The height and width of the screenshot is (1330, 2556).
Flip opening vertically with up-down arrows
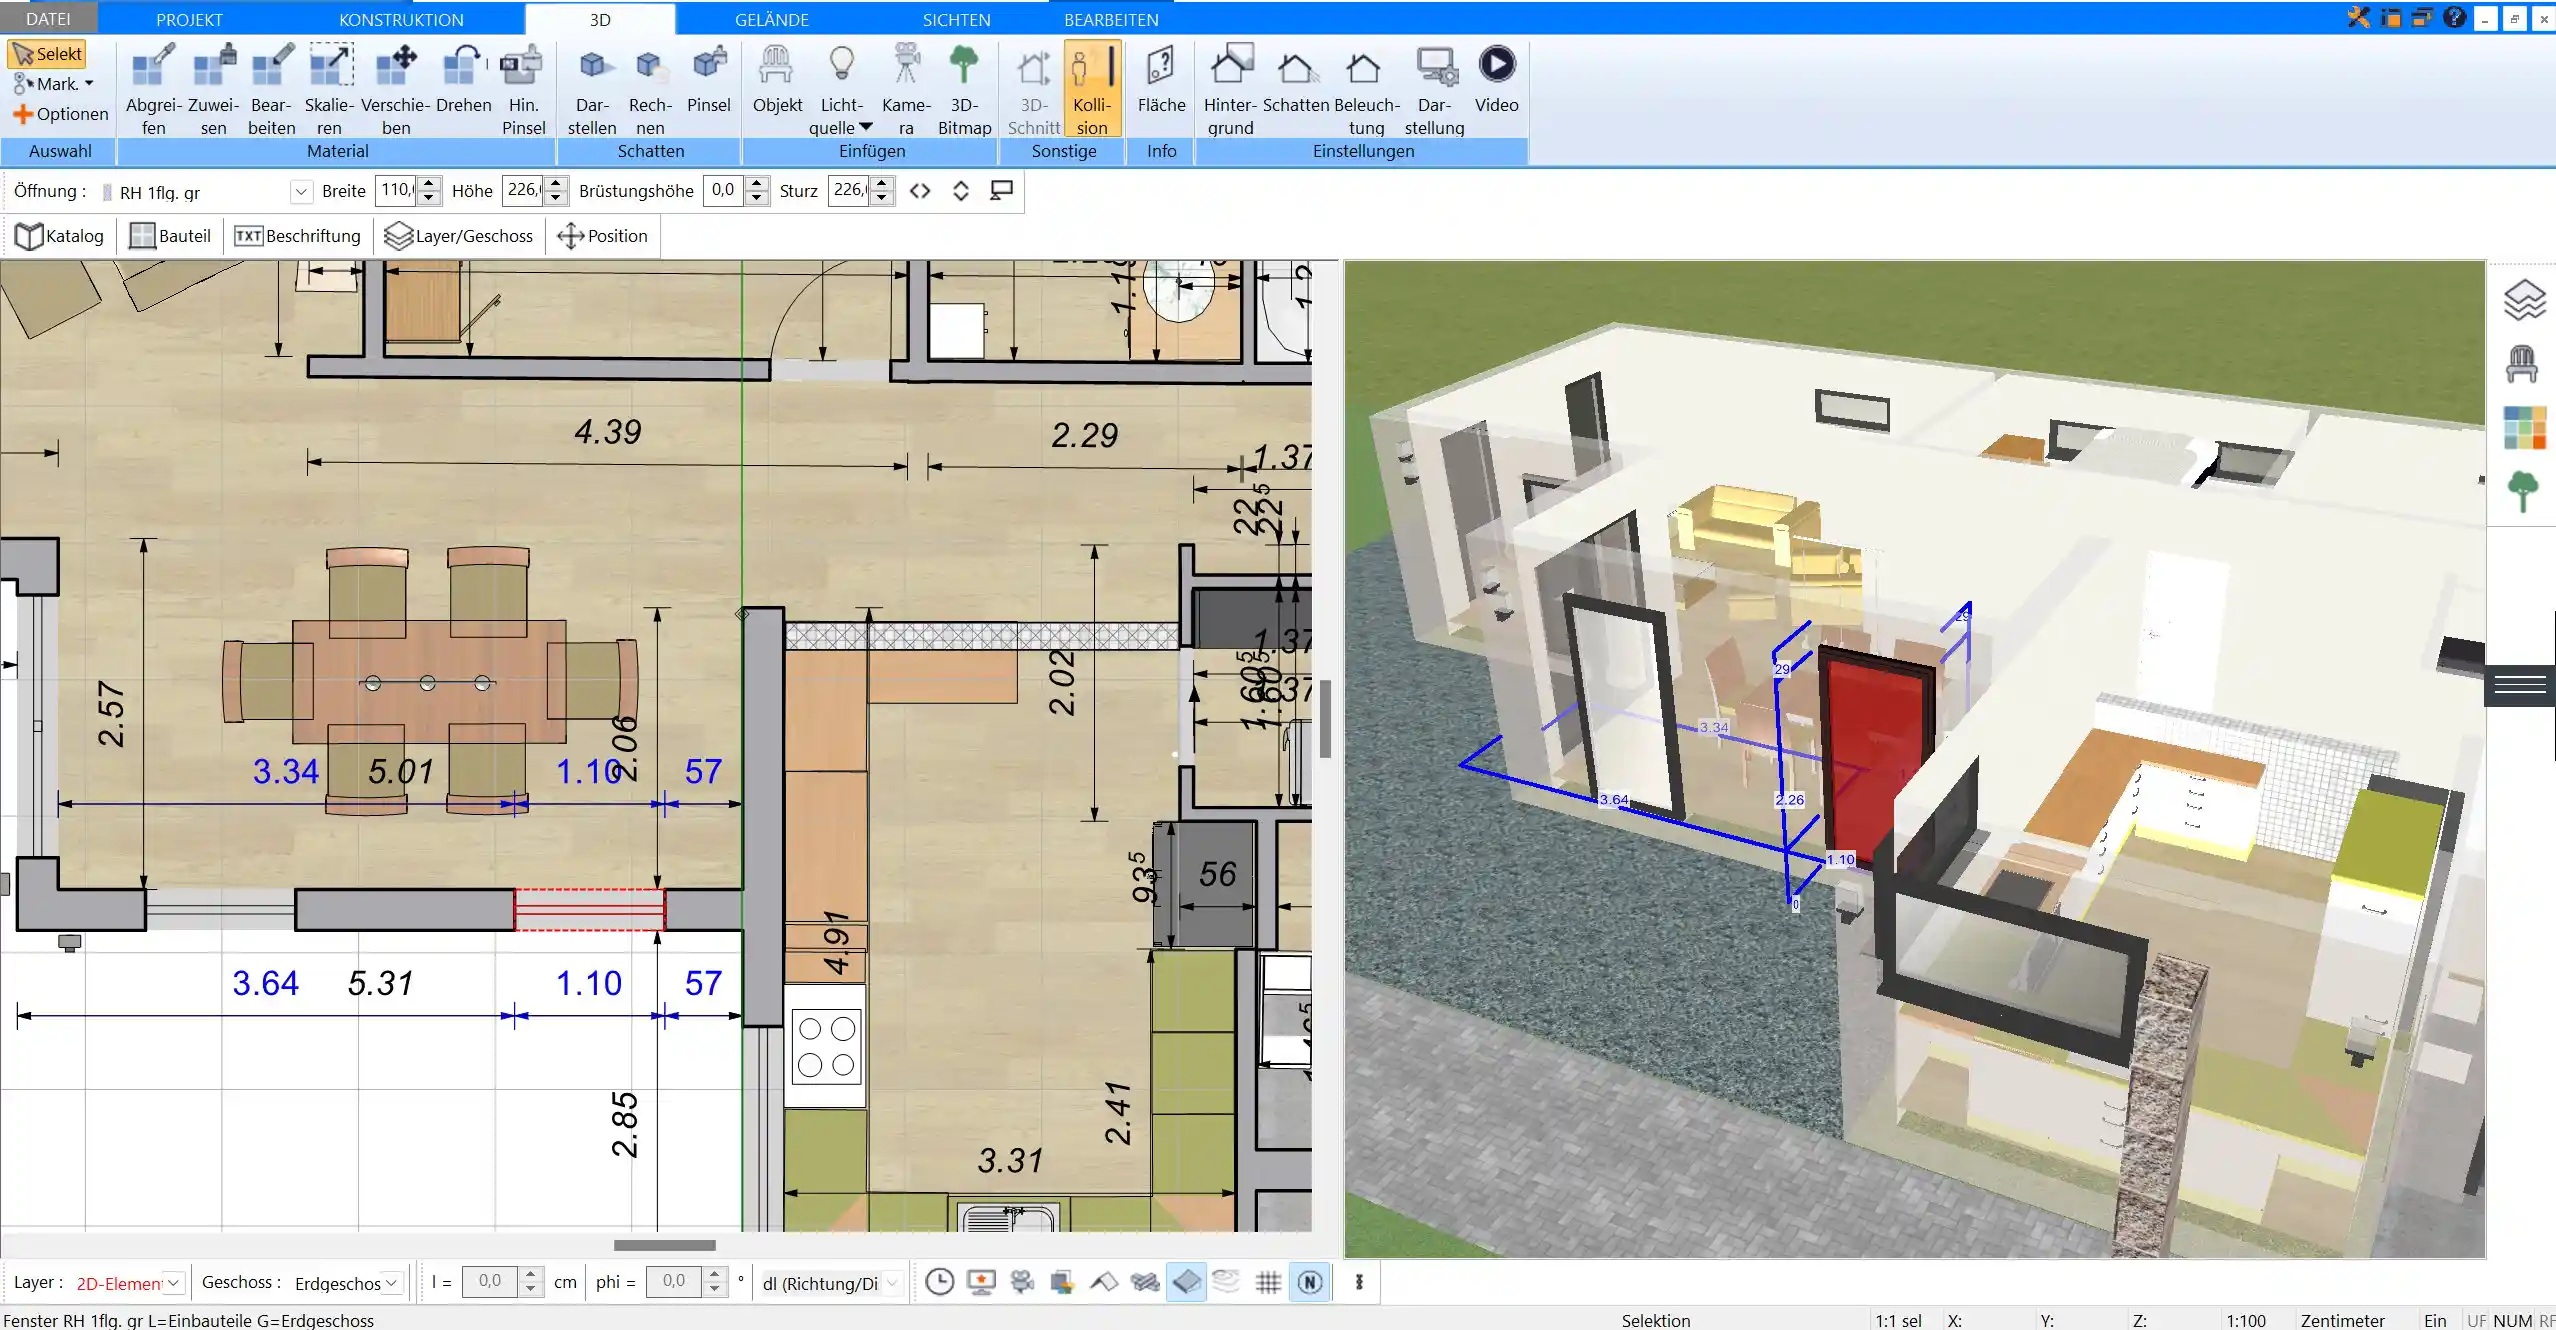tap(960, 190)
